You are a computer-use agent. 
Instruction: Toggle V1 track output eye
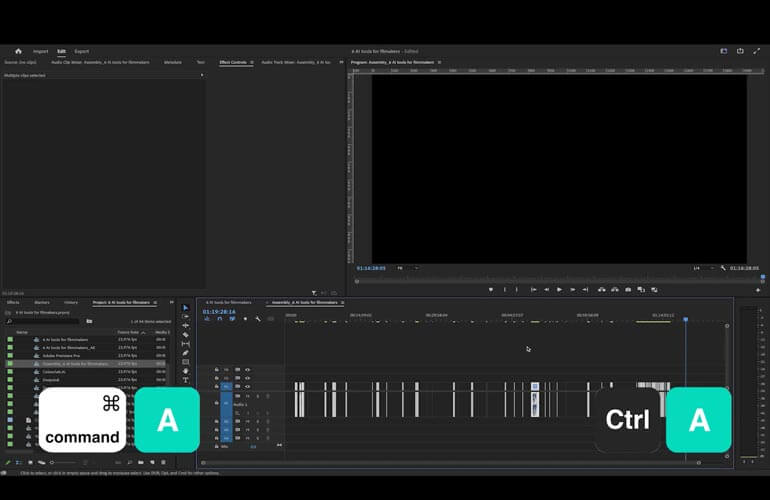point(248,387)
